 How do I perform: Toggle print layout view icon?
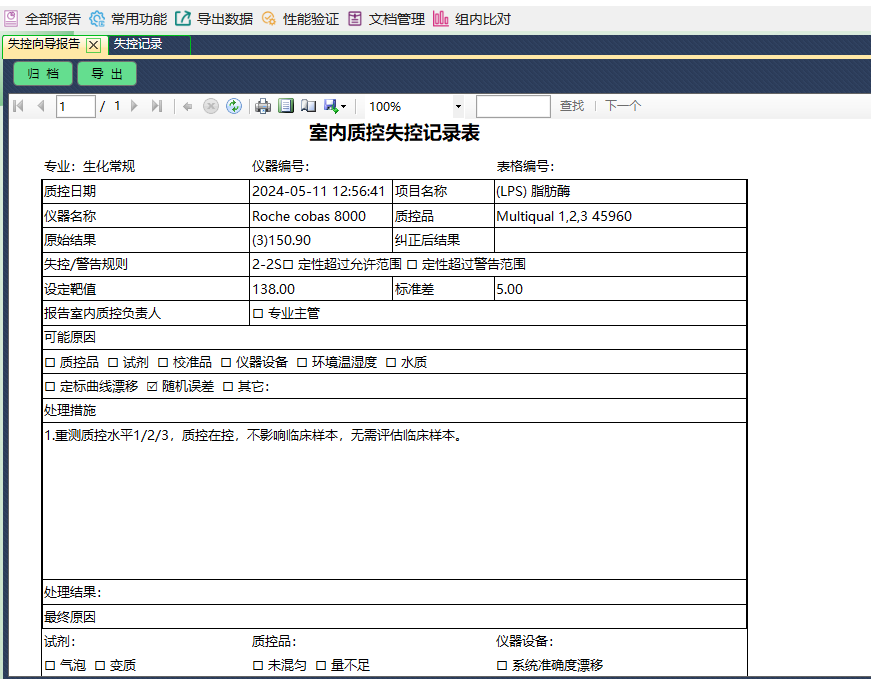[286, 106]
